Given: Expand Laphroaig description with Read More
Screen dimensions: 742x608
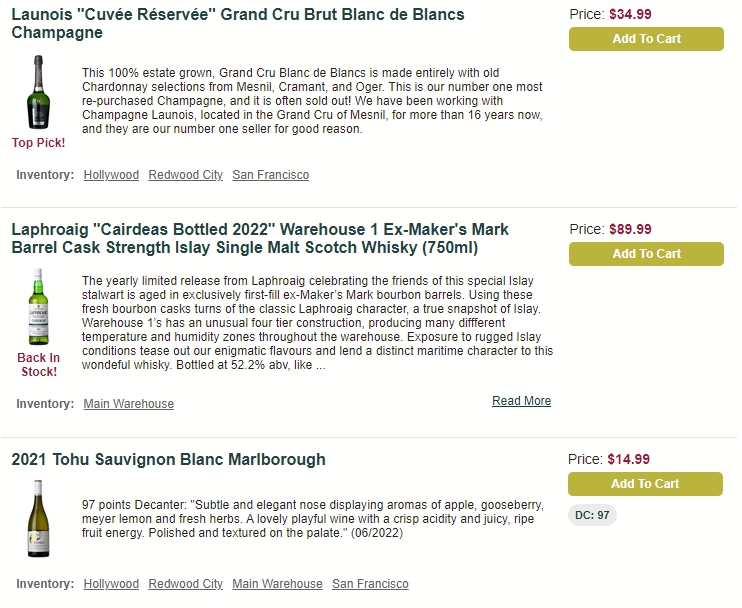Looking at the screenshot, I should (521, 401).
